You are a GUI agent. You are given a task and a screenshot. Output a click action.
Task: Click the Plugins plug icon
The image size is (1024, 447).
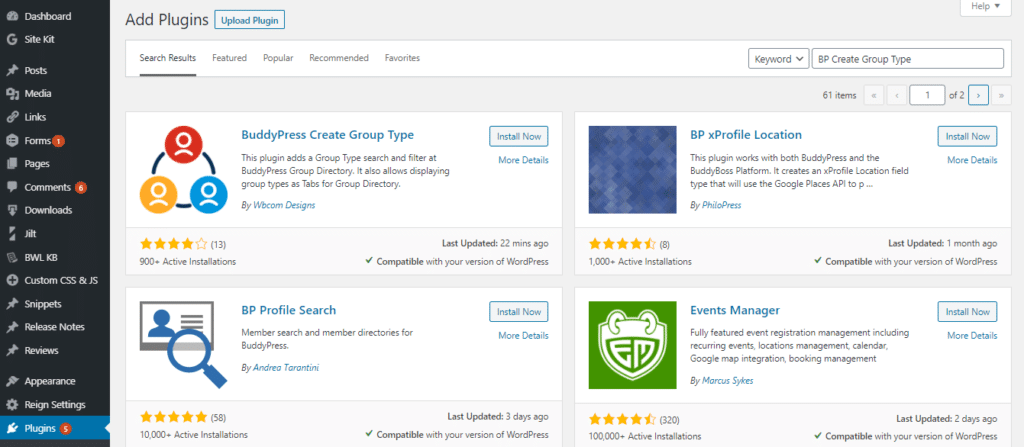pyautogui.click(x=12, y=429)
